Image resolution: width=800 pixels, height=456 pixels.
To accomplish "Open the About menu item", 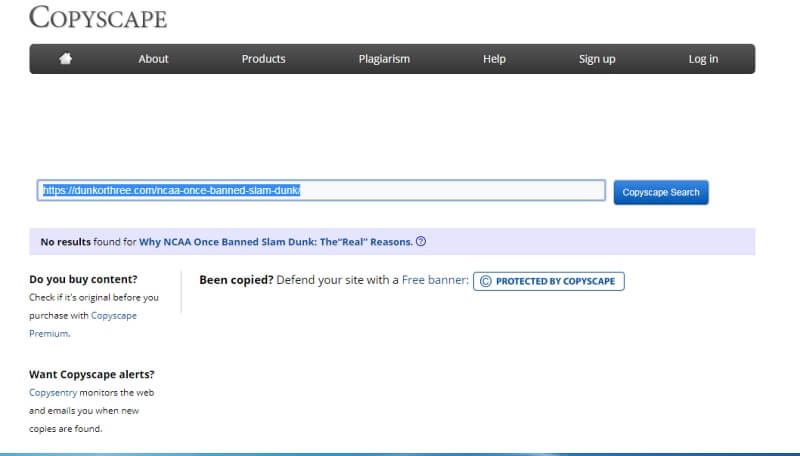I will [x=153, y=59].
